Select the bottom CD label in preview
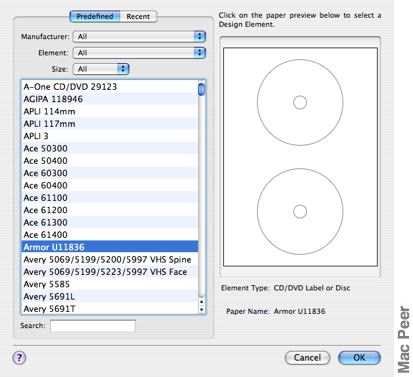Image resolution: width=413 pixels, height=377 pixels. (300, 211)
